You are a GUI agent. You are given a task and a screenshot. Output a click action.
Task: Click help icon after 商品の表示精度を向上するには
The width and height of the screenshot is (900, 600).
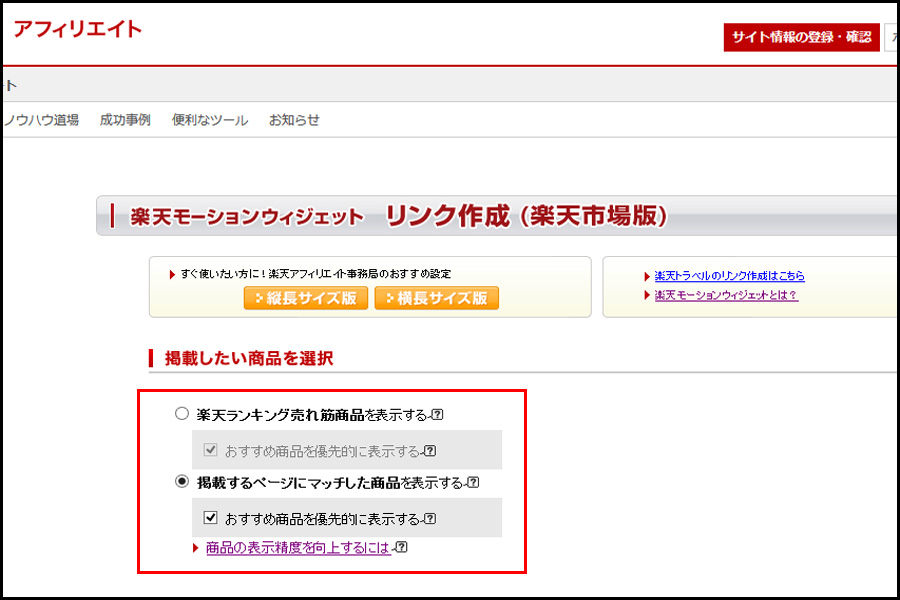[402, 547]
